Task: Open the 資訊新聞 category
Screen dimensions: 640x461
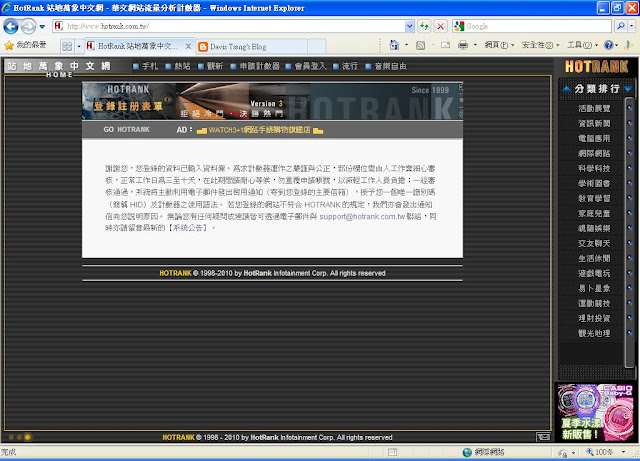Action: pos(594,123)
